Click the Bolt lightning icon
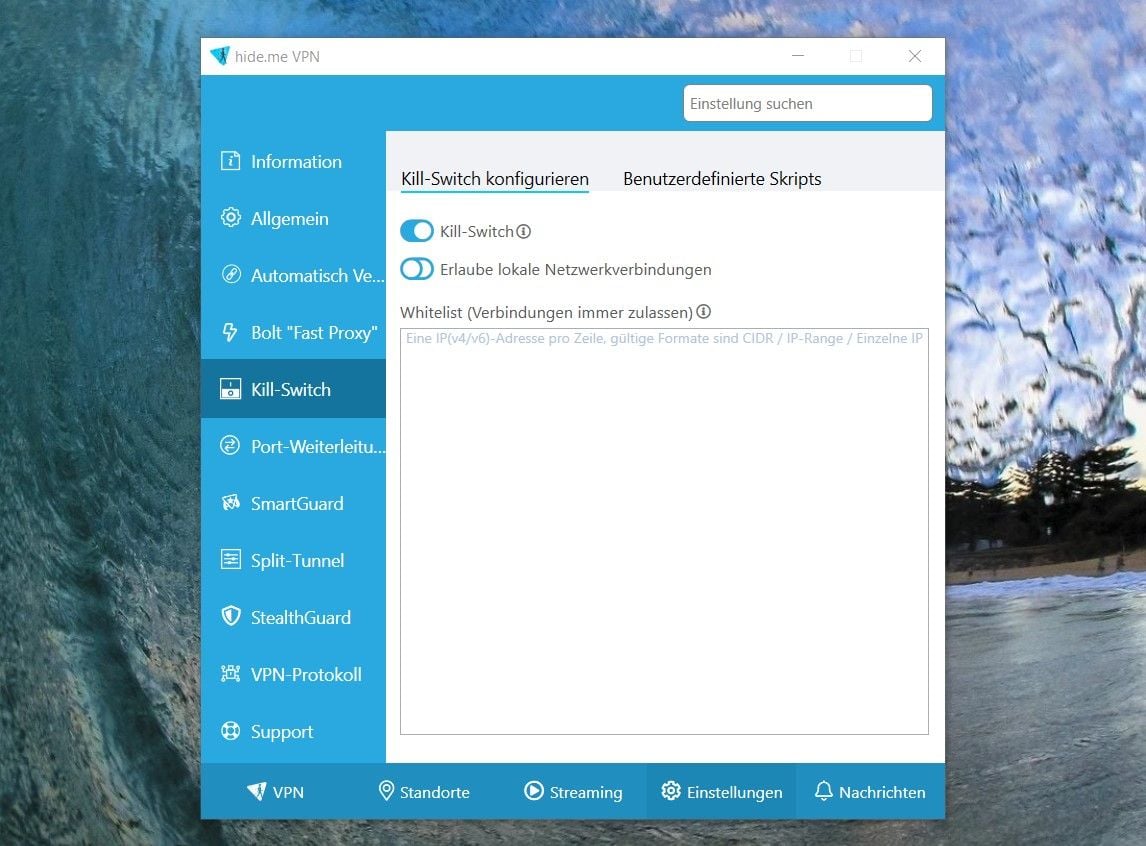This screenshot has height=846, width=1146. [230, 332]
